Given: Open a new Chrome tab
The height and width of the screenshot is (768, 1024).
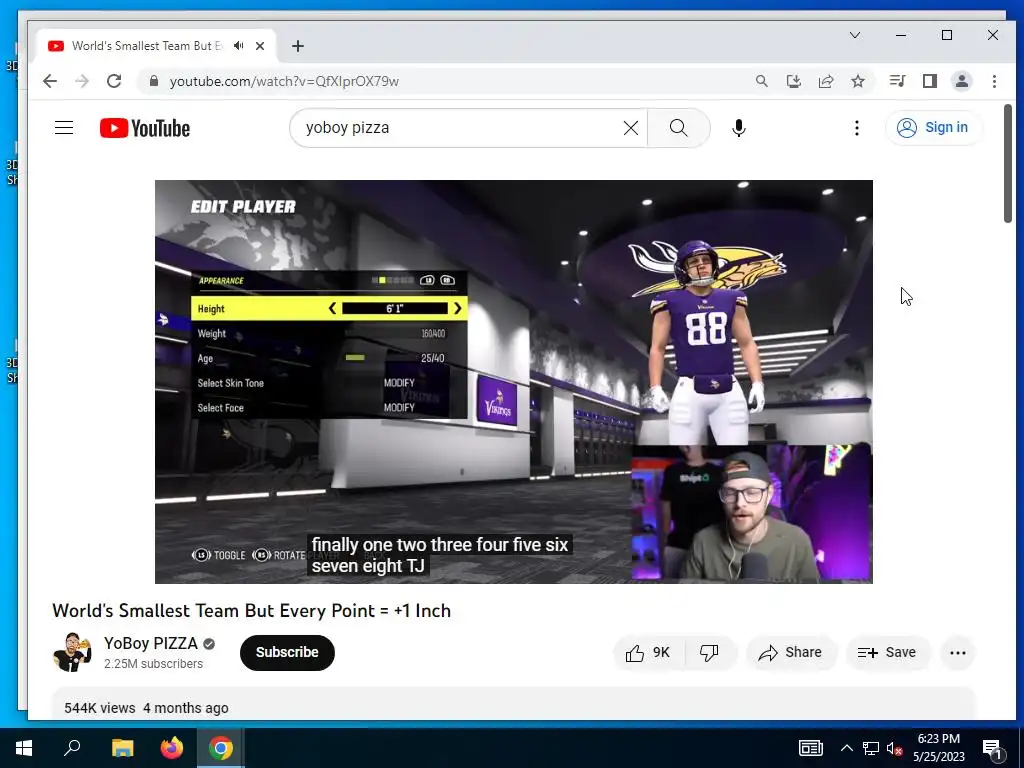Looking at the screenshot, I should click(298, 46).
